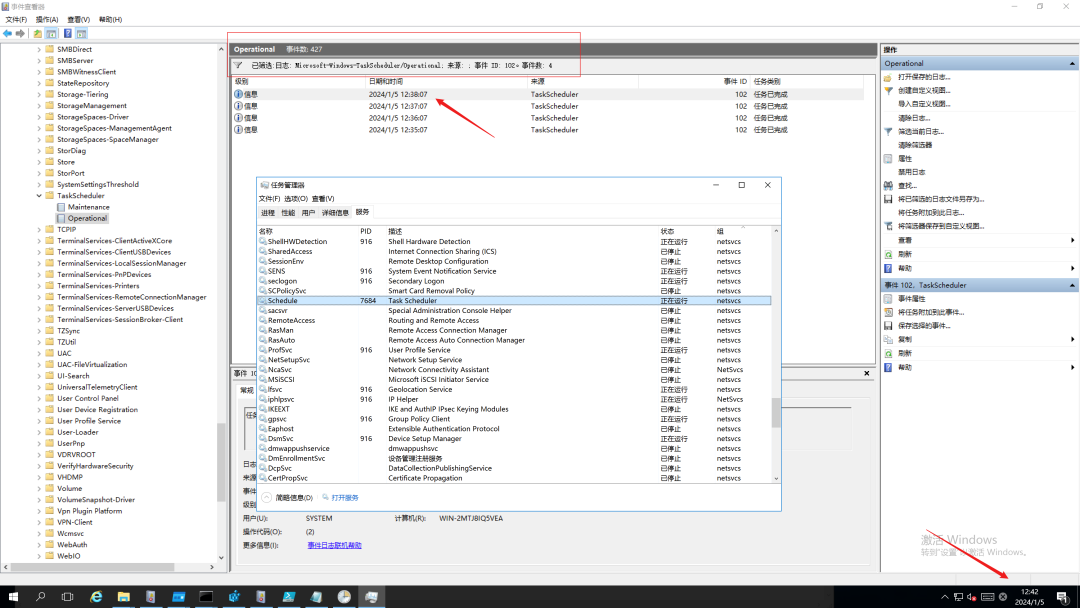Viewport: 1080px width, 608px height.
Task: Click 简略信息 collapse toggle in Task Manager
Action: (x=267, y=497)
